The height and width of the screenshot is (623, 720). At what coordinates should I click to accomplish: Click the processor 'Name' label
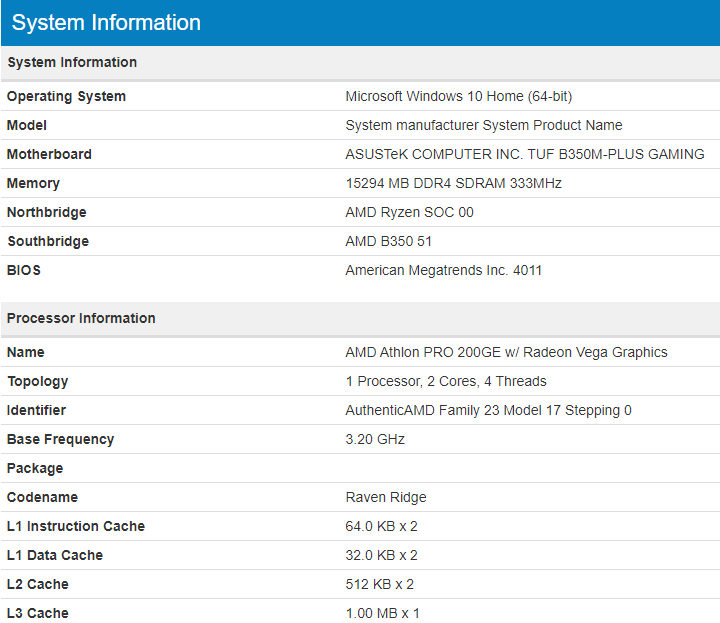tap(26, 352)
